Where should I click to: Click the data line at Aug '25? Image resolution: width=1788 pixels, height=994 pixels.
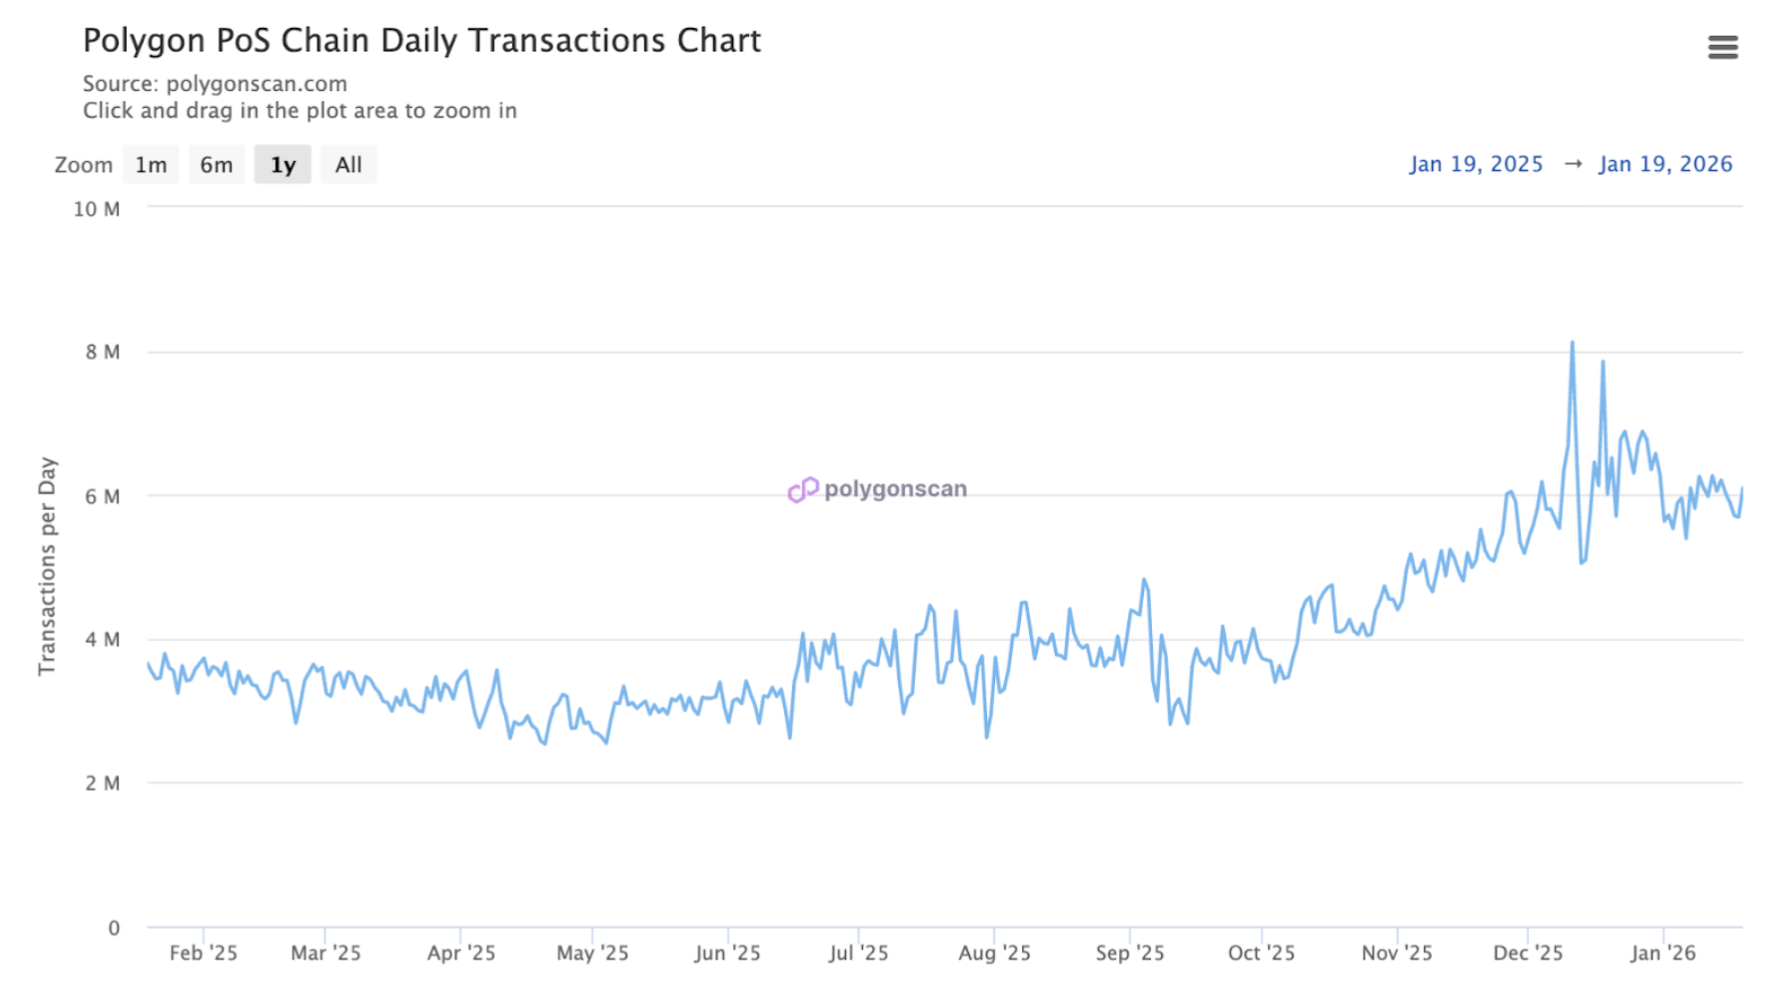[993, 660]
